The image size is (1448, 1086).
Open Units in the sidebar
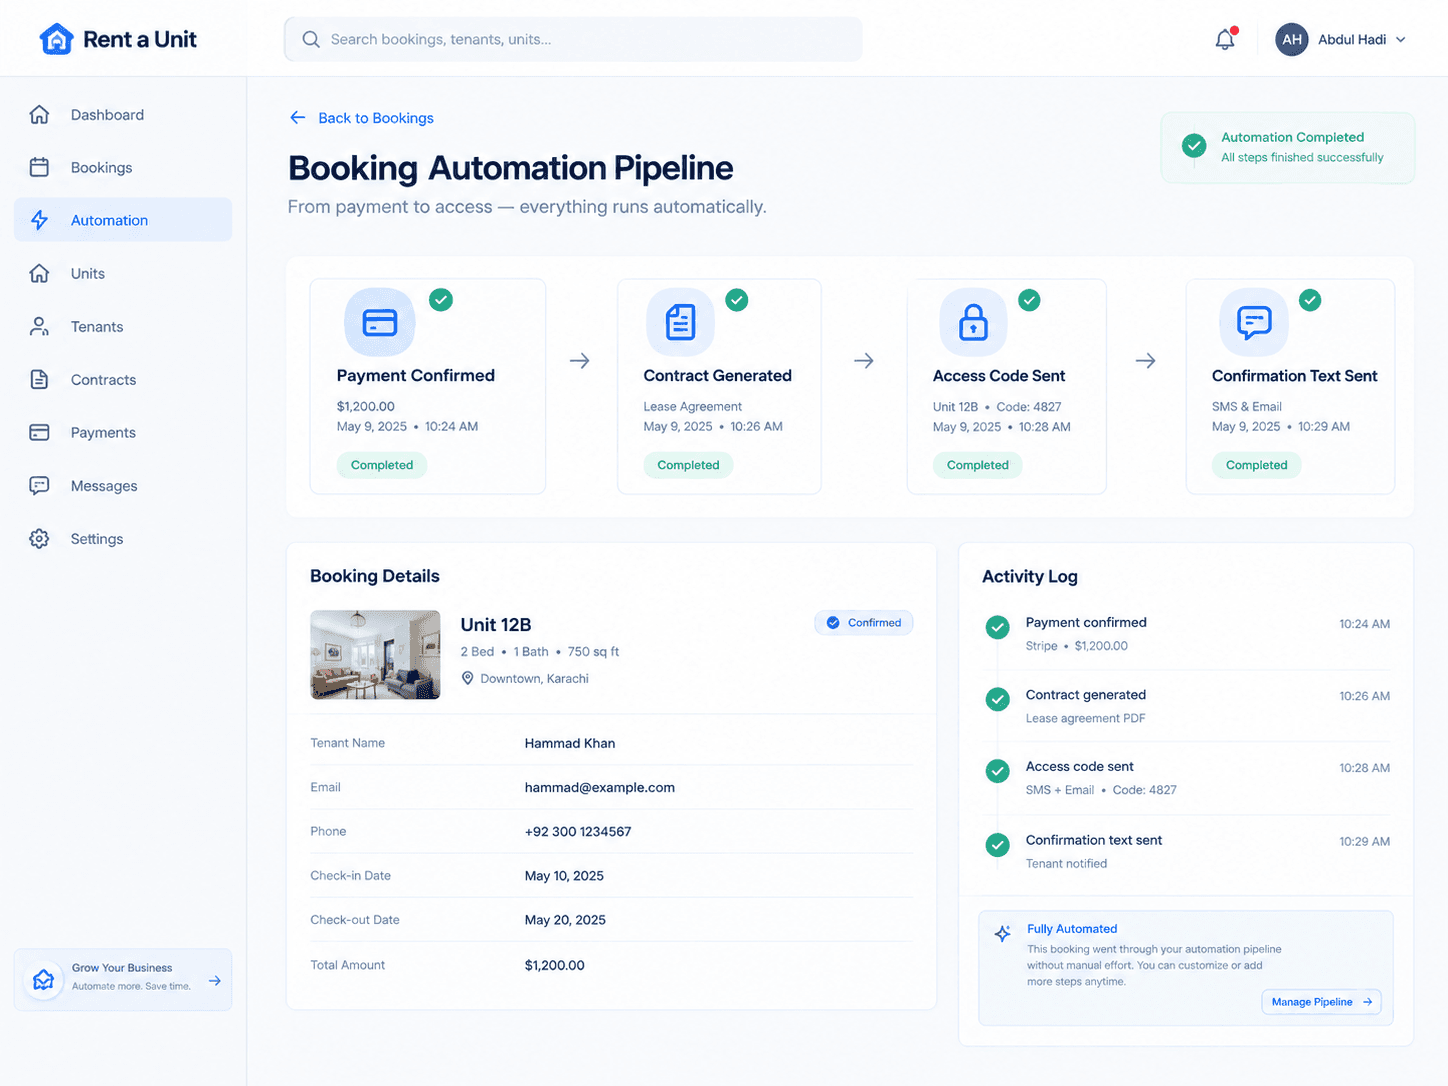tap(123, 274)
